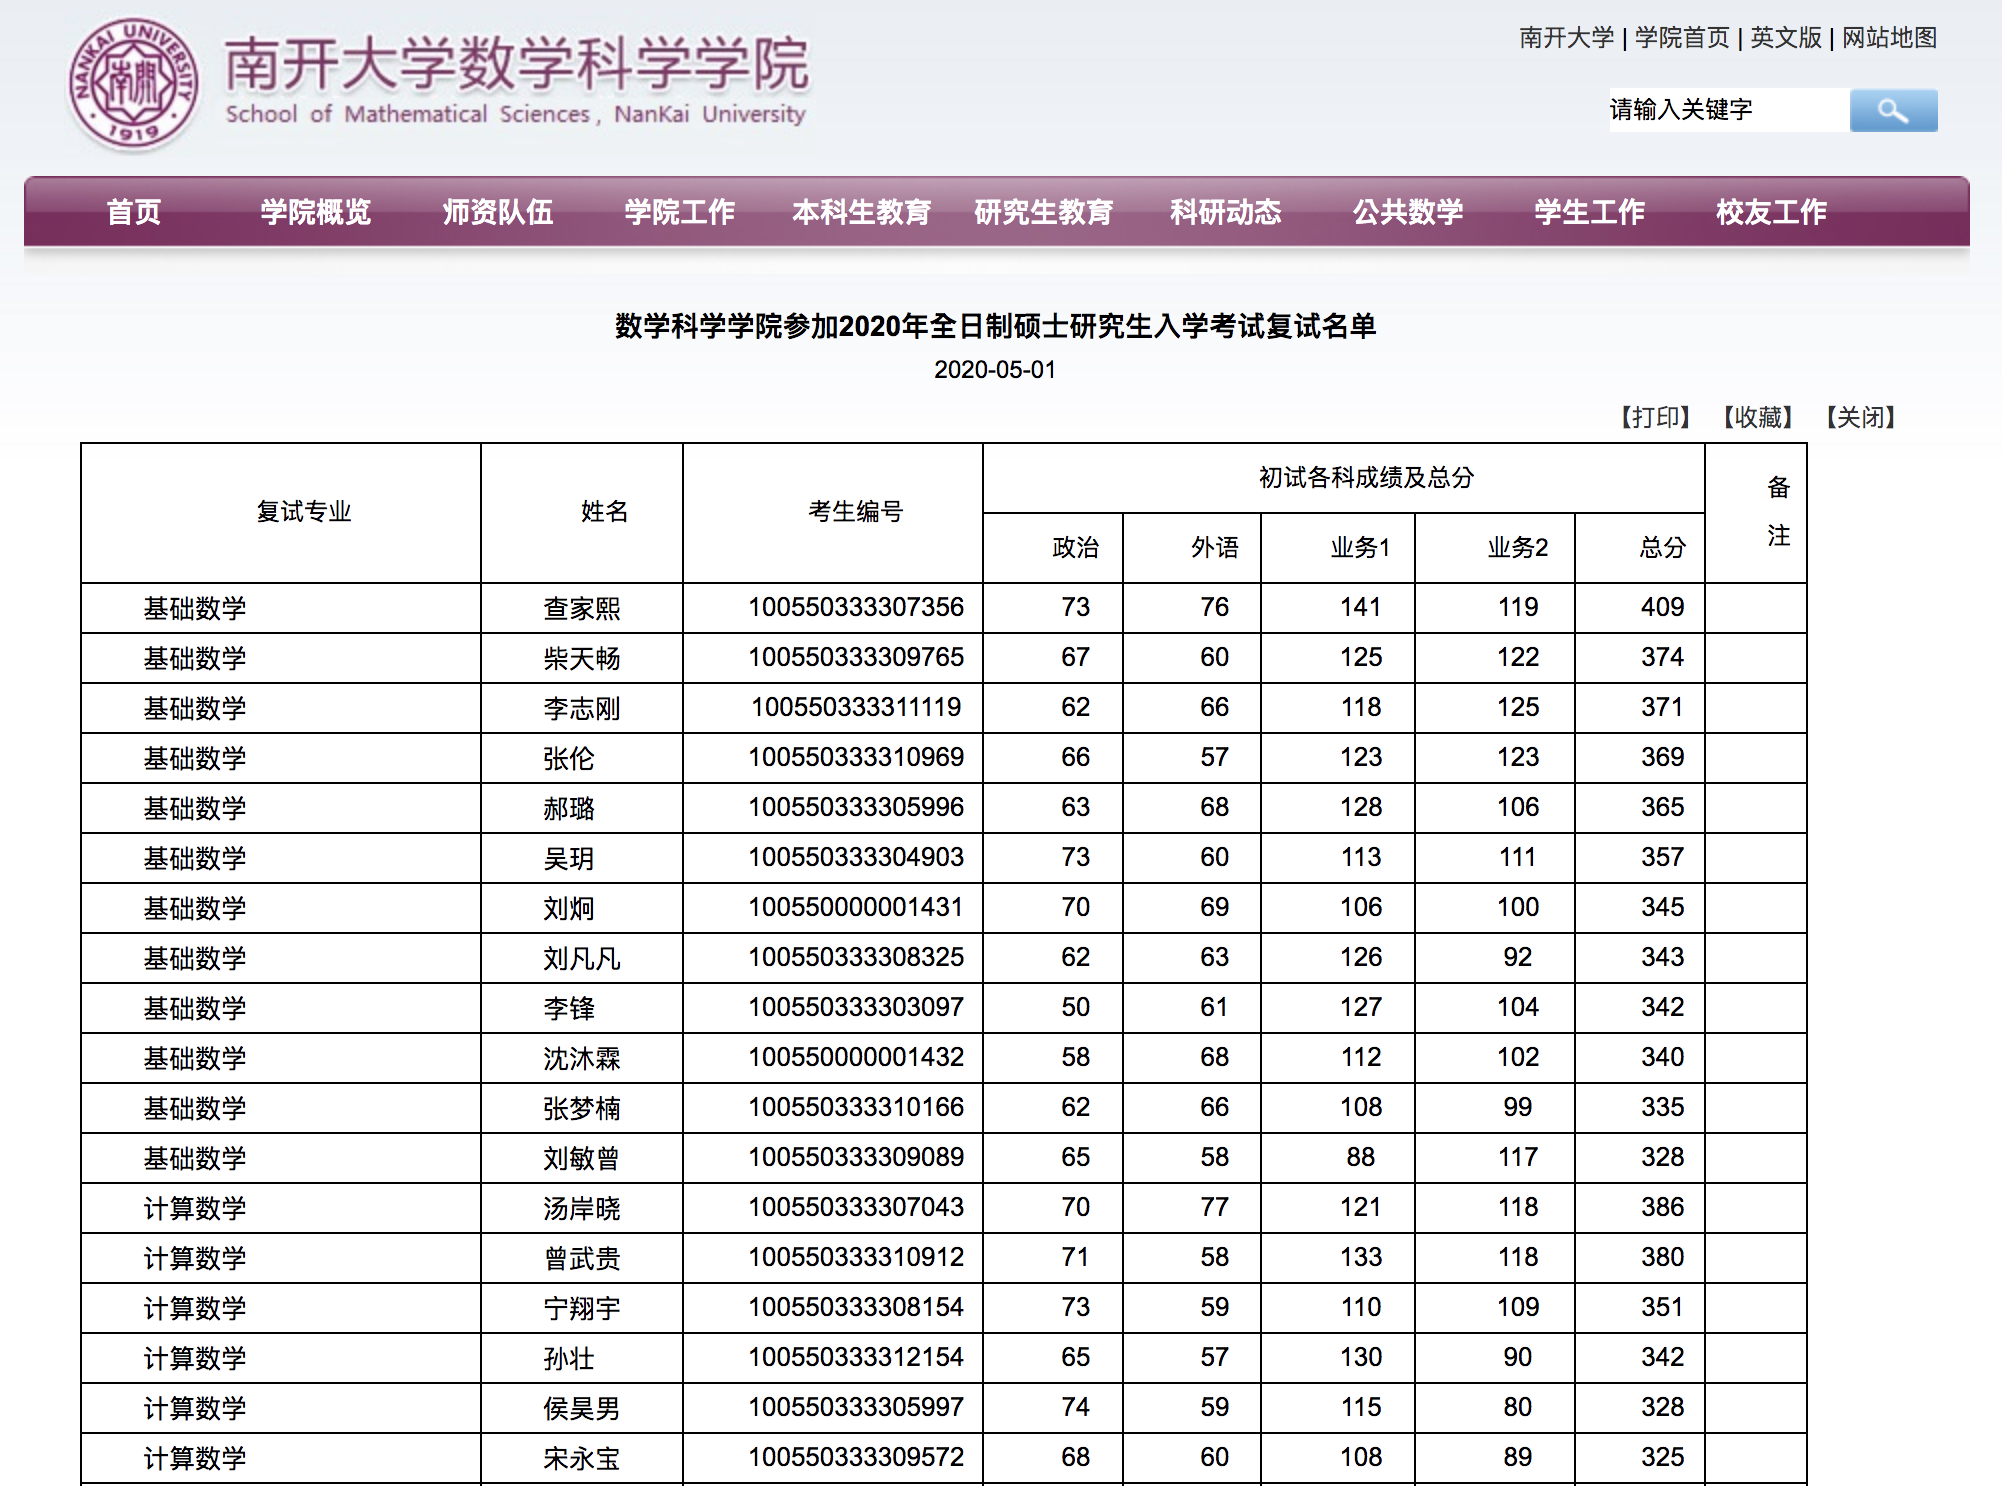
Task: Open the 公共数学 public mathematics menu
Action: 1408,212
